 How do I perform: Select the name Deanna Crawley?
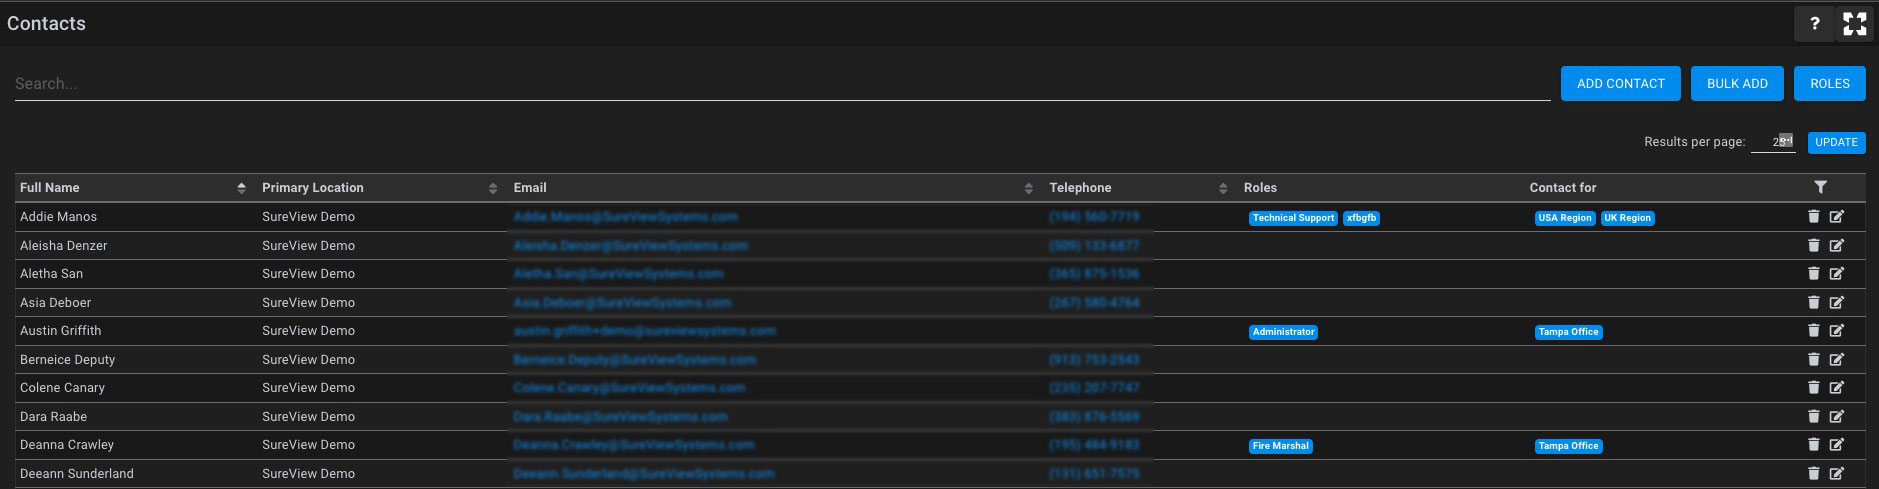(67, 444)
